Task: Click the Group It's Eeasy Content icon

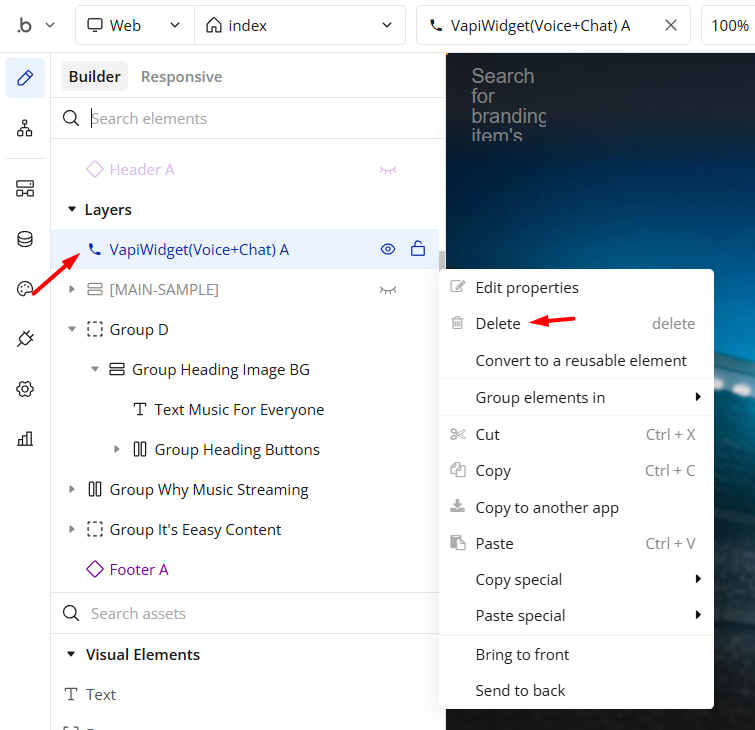Action: click(x=95, y=529)
